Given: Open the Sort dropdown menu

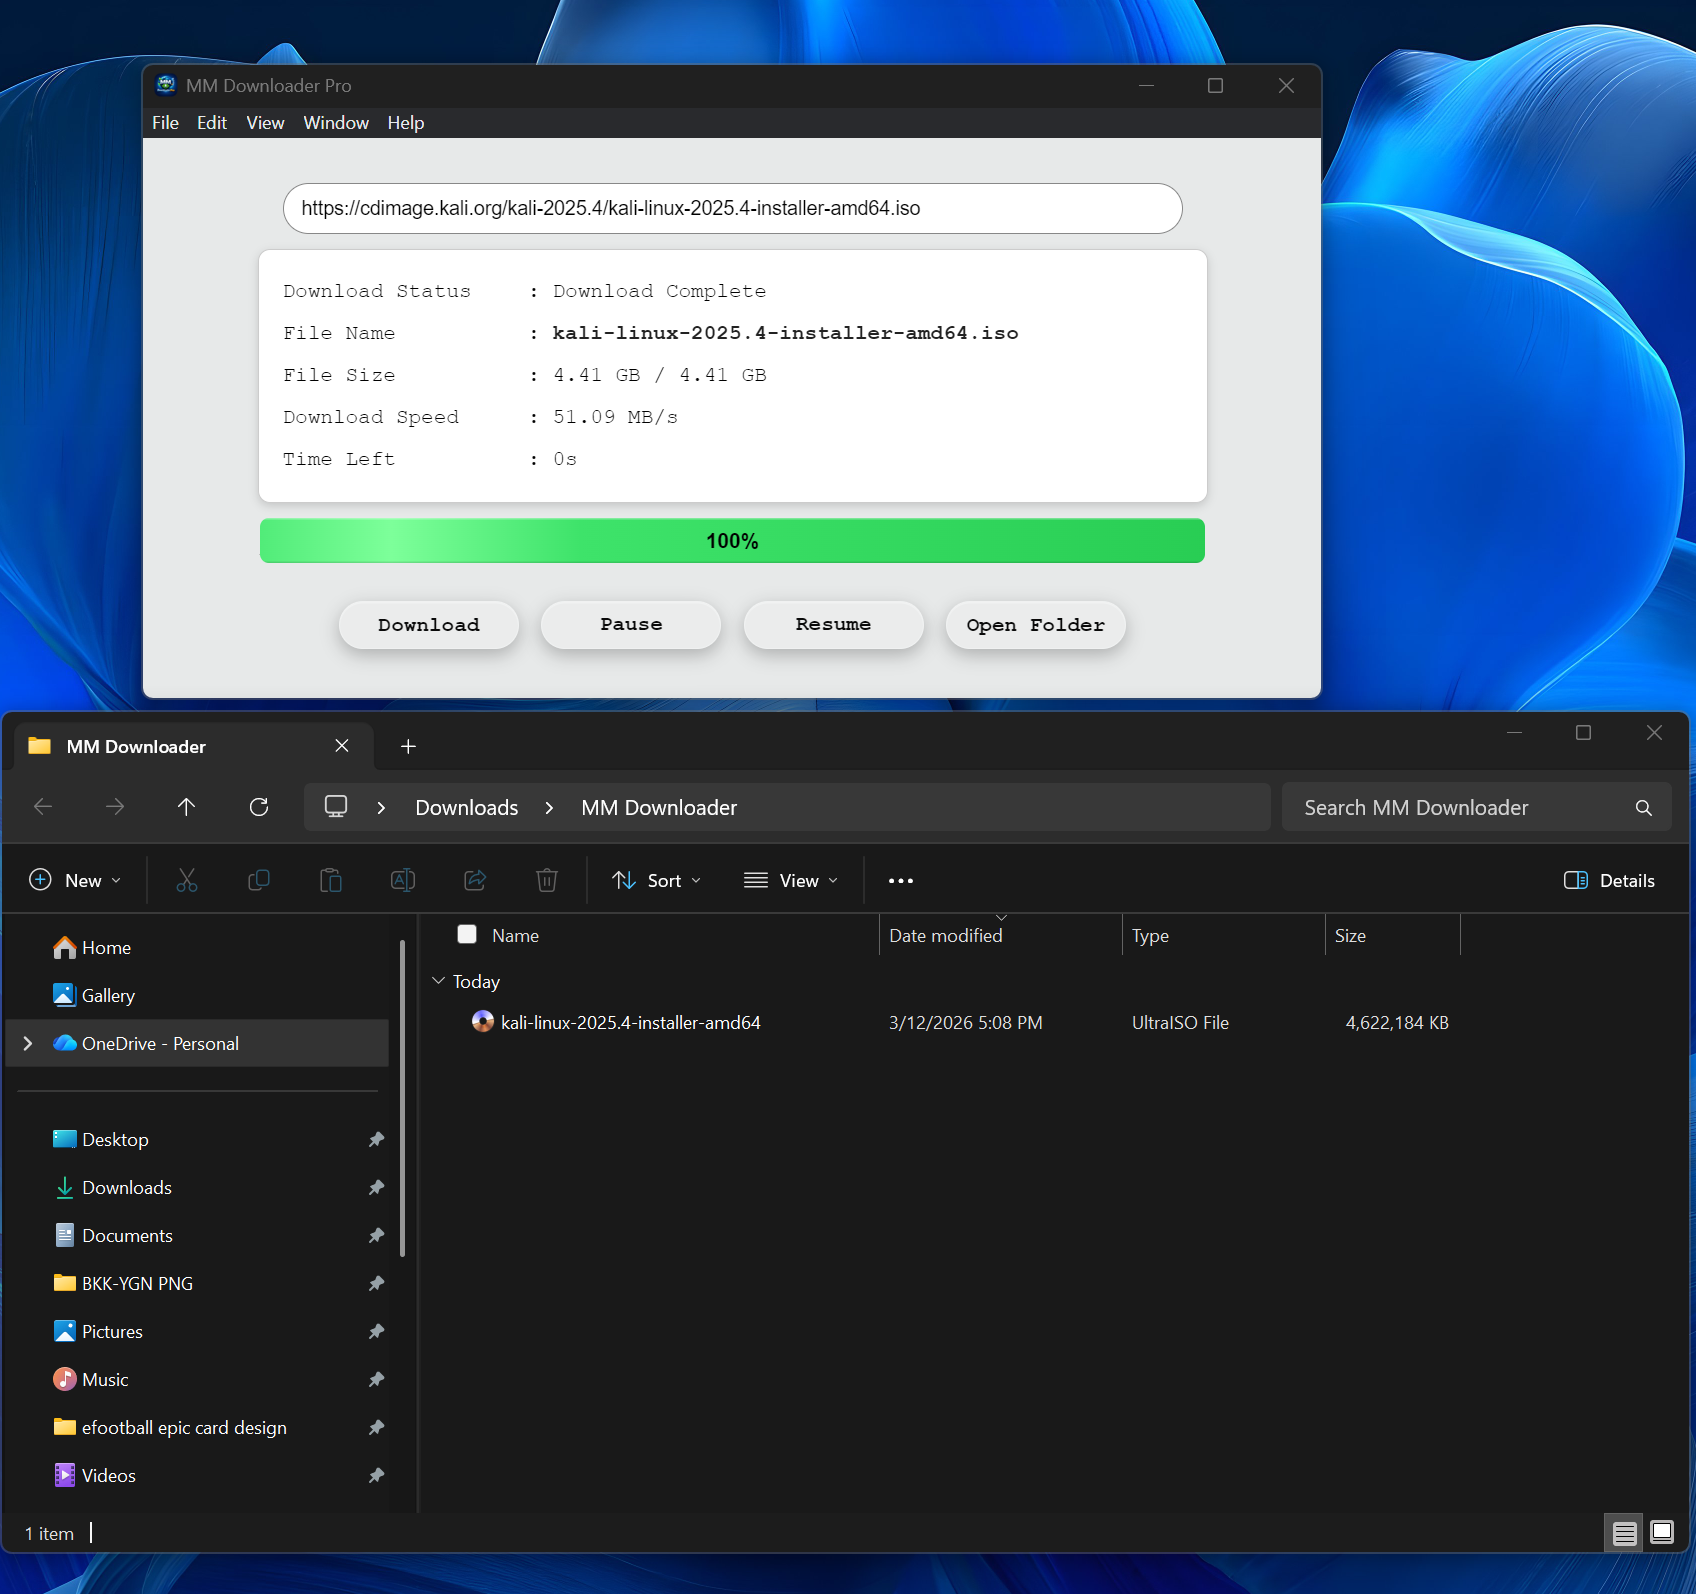Looking at the screenshot, I should 657,880.
